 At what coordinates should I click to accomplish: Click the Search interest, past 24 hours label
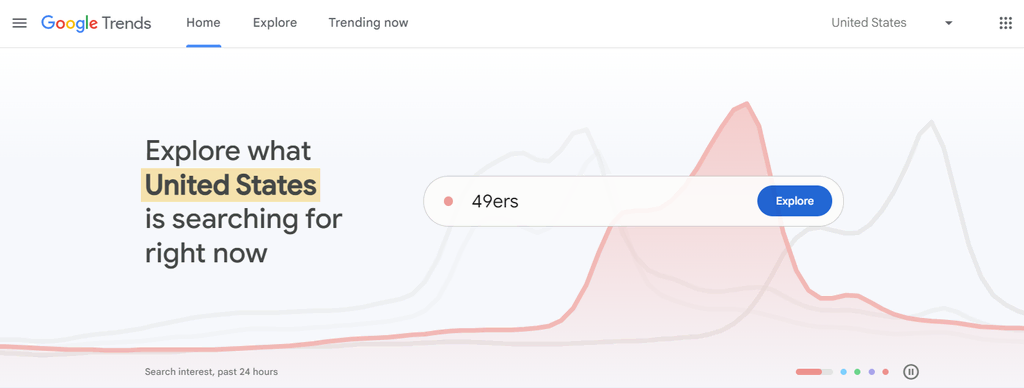coord(211,372)
